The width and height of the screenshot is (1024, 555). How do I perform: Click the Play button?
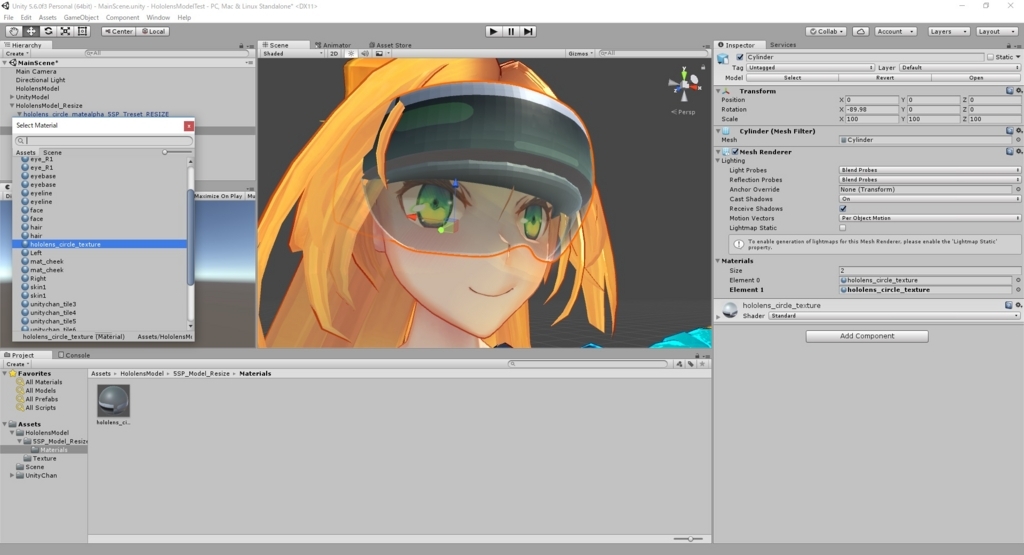[x=494, y=31]
